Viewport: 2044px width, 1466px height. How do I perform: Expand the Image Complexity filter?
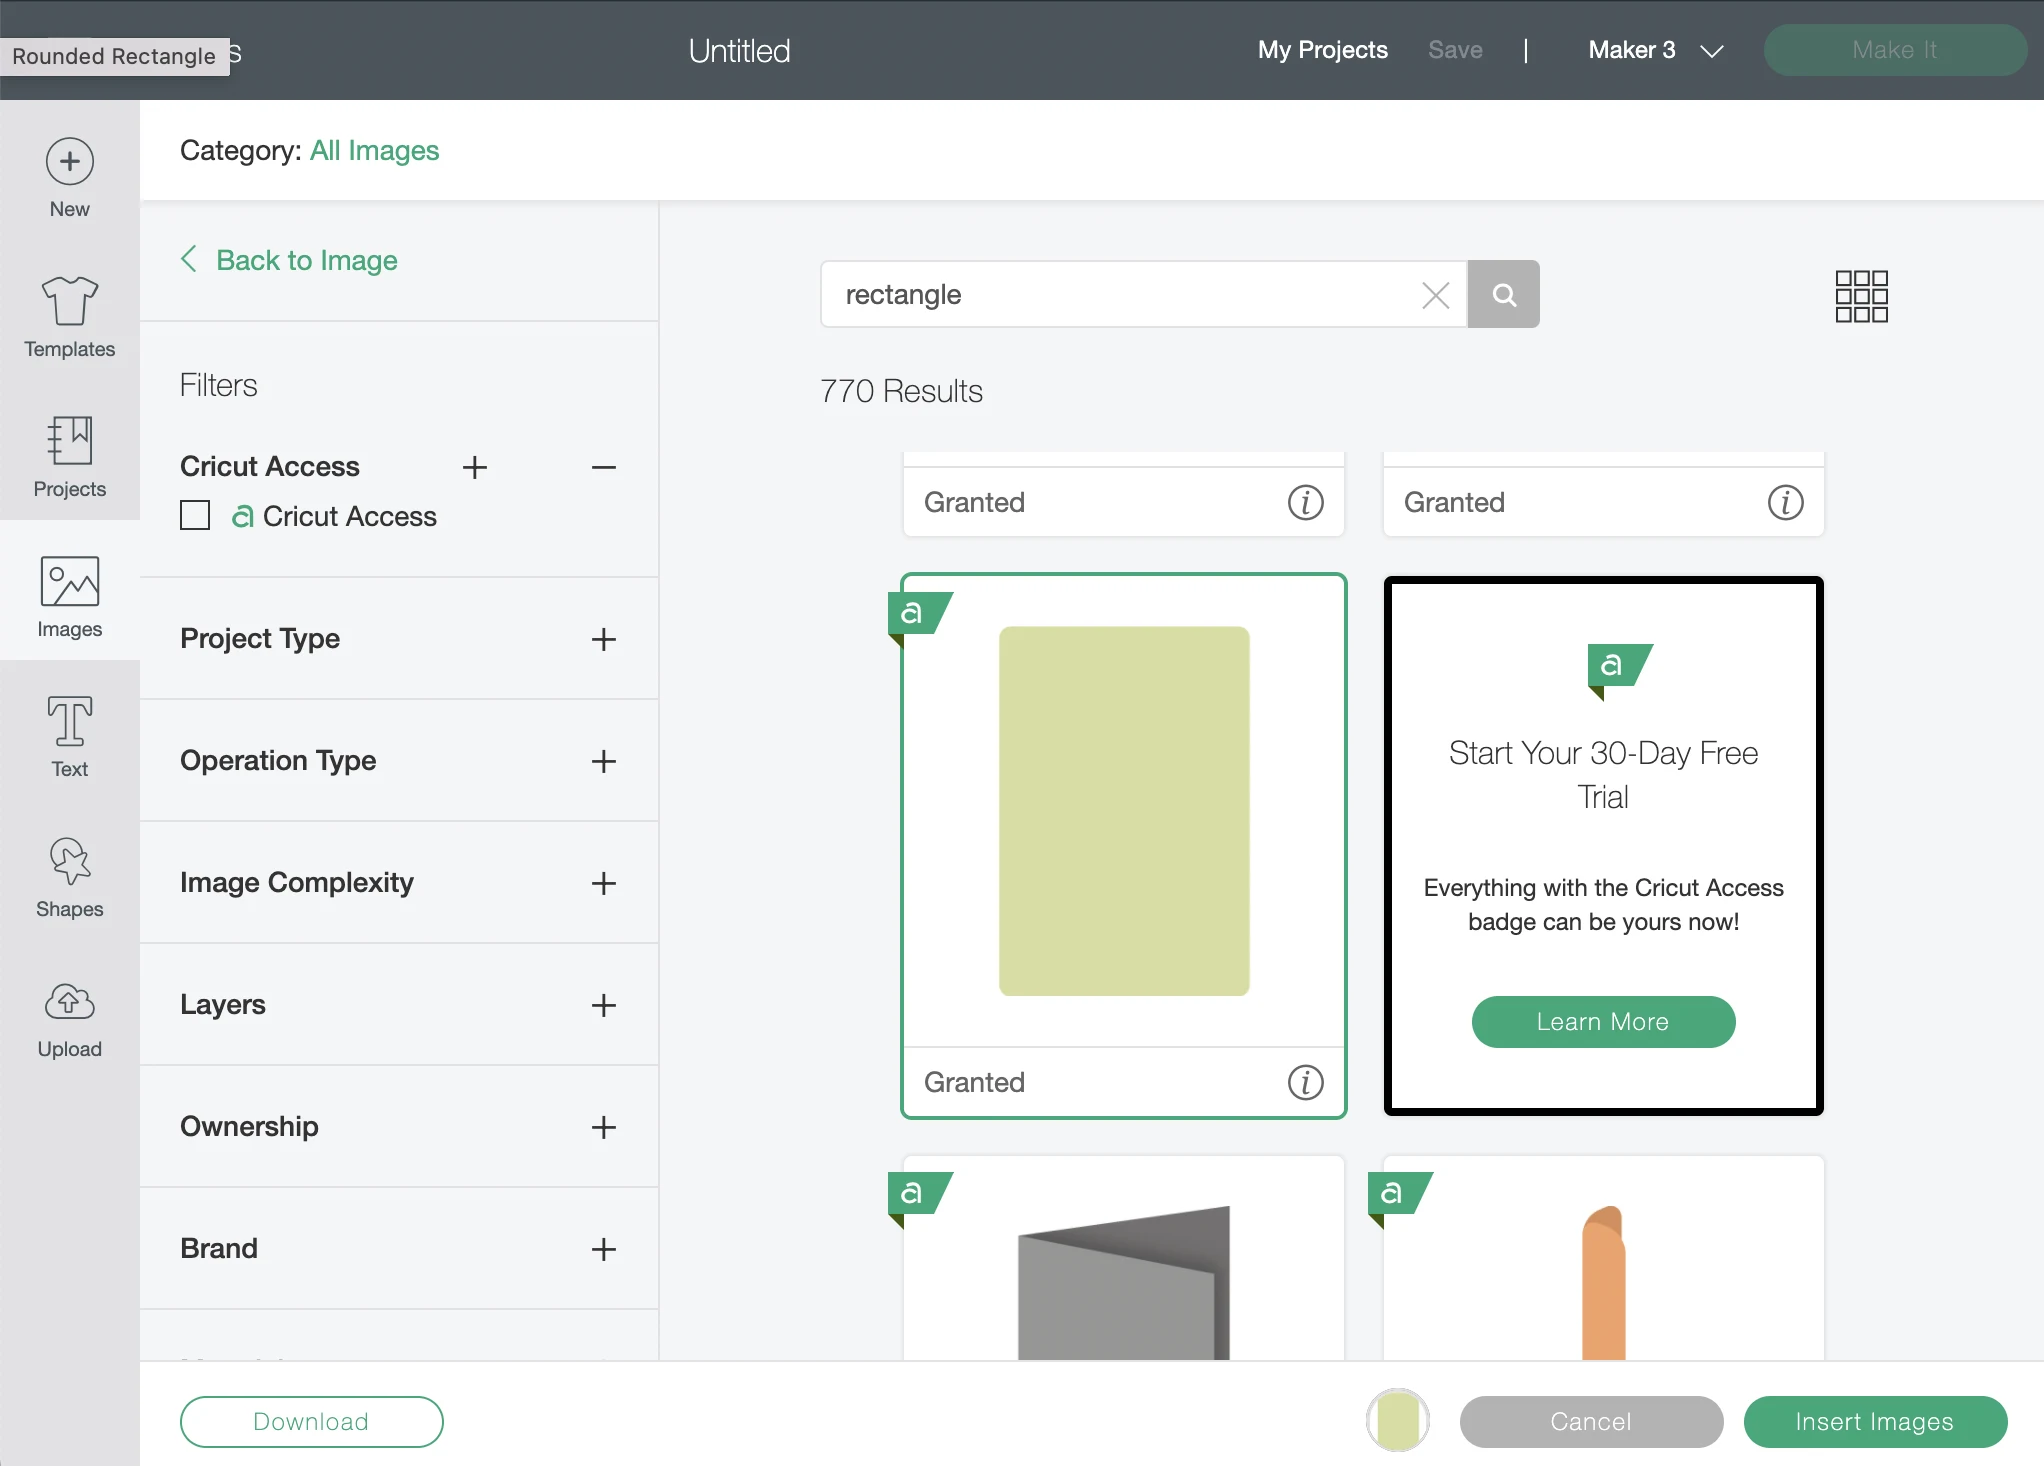tap(603, 883)
